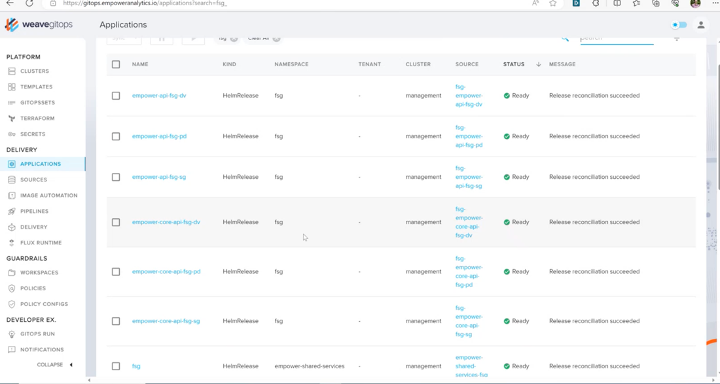
Task: Open the Clusters sidebar icon
Action: [12, 71]
